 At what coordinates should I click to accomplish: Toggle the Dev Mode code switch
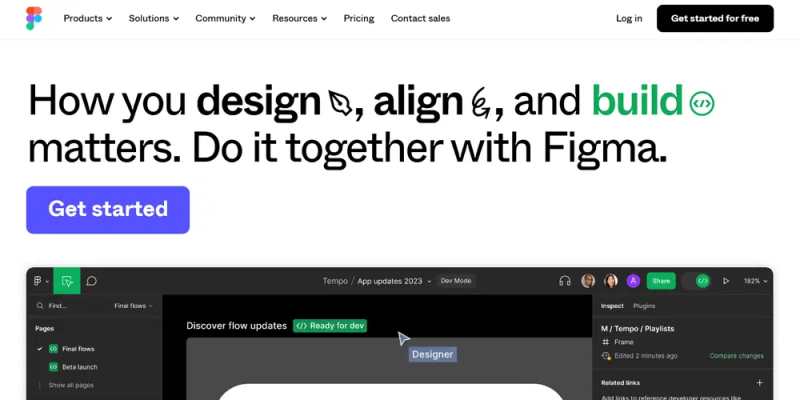[697, 281]
